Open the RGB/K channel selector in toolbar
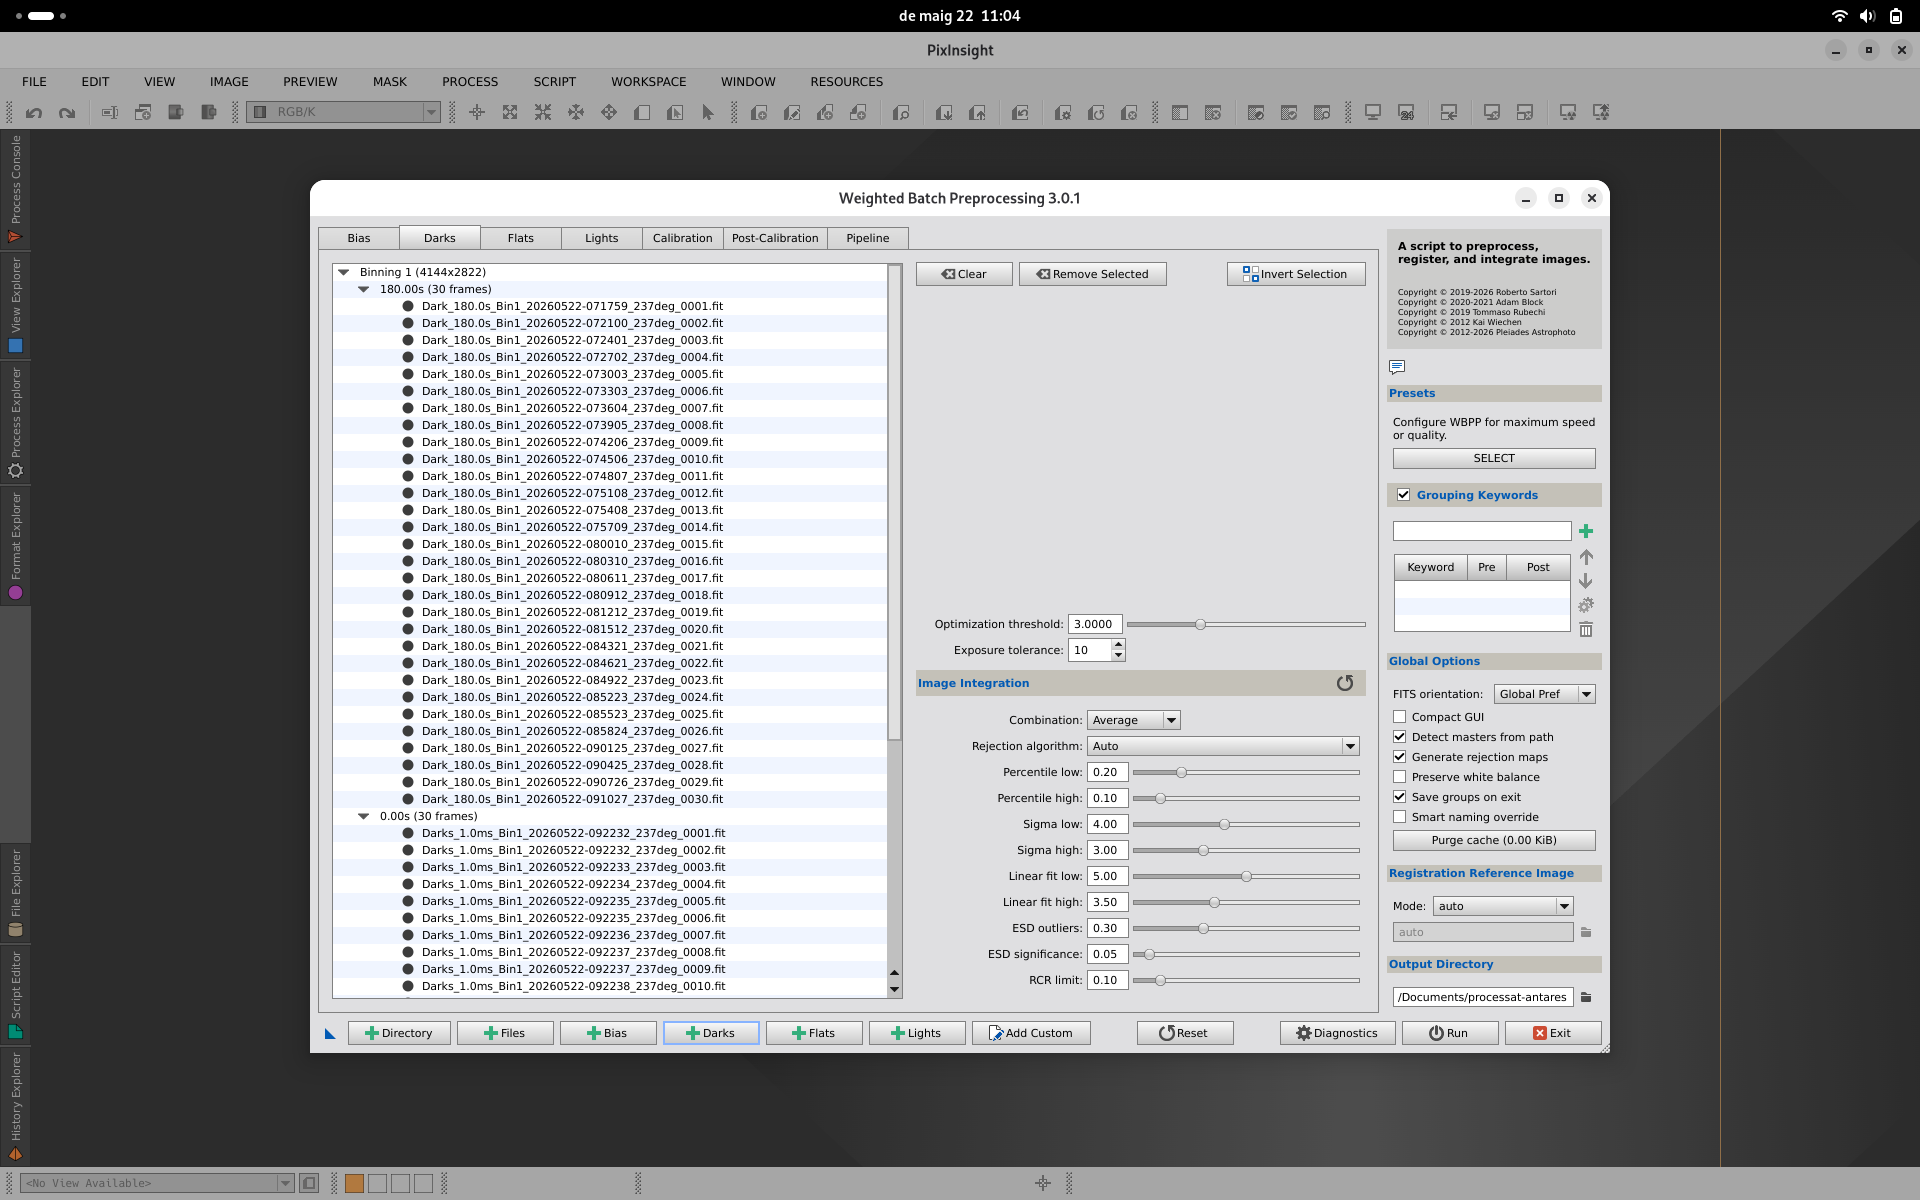The height and width of the screenshot is (1200, 1920). tap(344, 112)
